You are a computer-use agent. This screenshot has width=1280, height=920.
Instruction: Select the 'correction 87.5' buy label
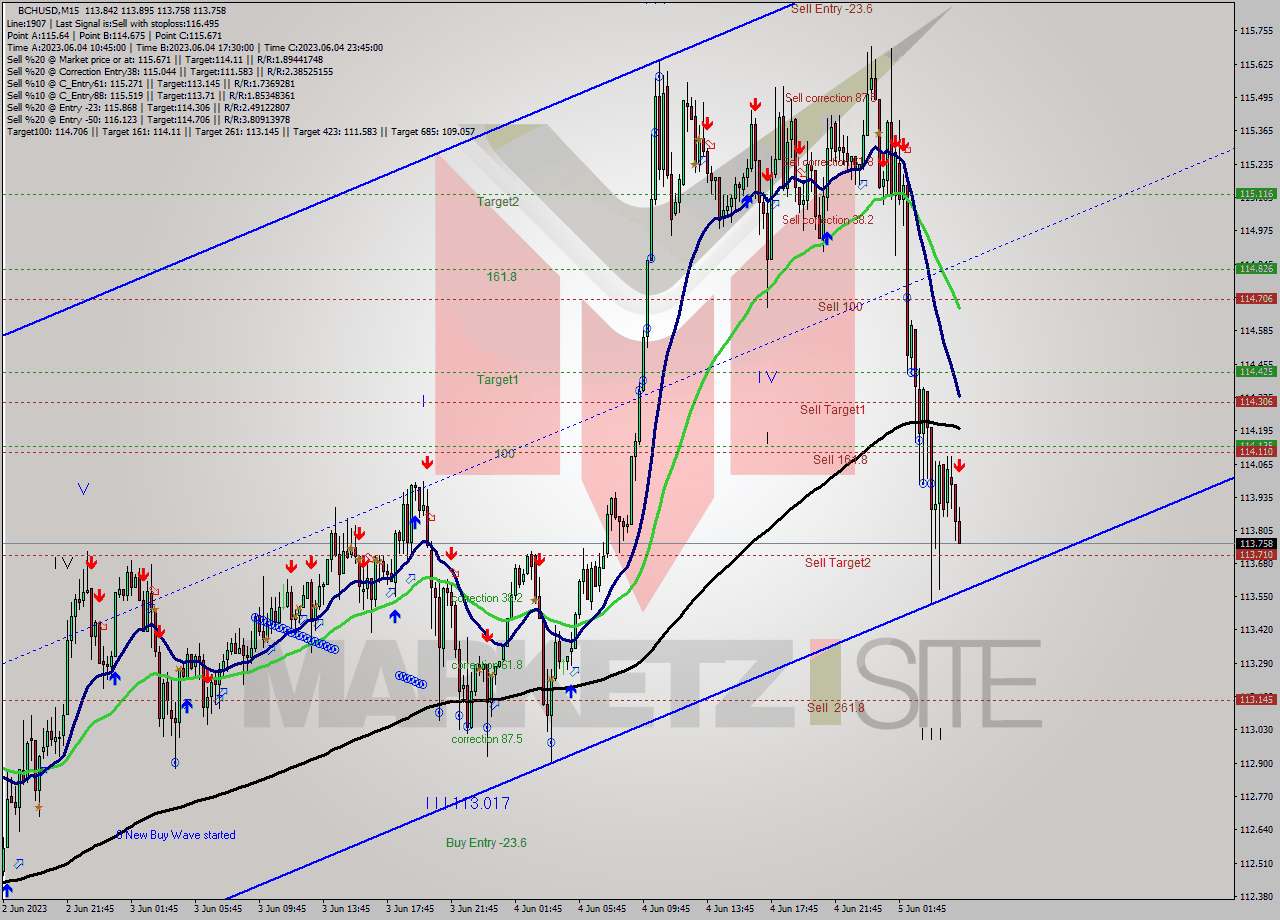[487, 739]
